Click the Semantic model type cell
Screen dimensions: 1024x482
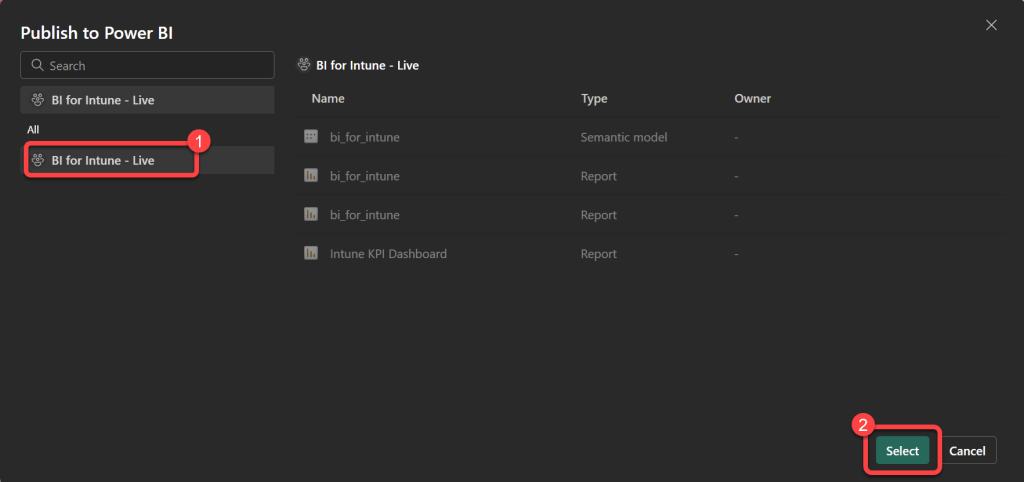[x=624, y=137]
